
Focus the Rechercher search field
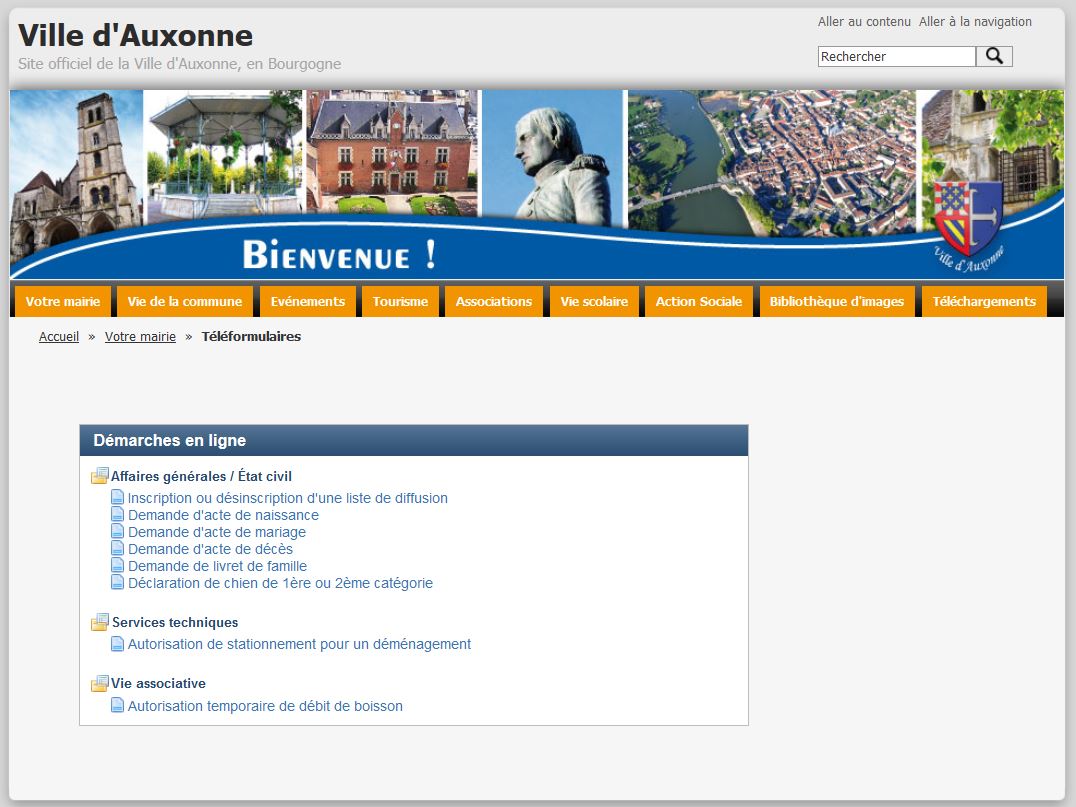click(896, 57)
